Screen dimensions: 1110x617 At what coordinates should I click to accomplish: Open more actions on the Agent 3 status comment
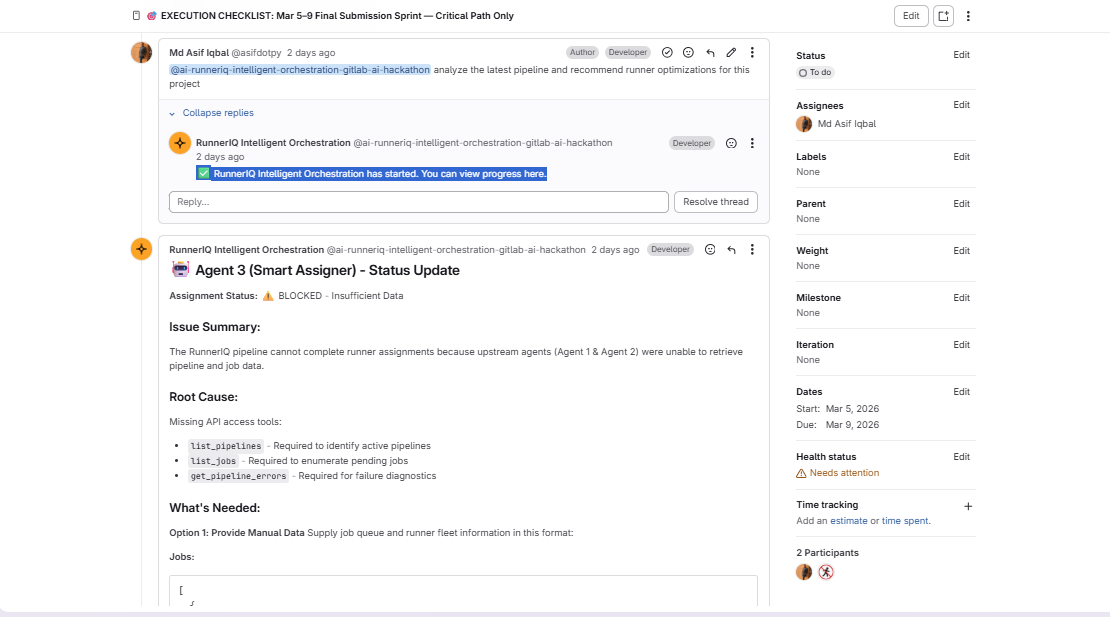(753, 250)
